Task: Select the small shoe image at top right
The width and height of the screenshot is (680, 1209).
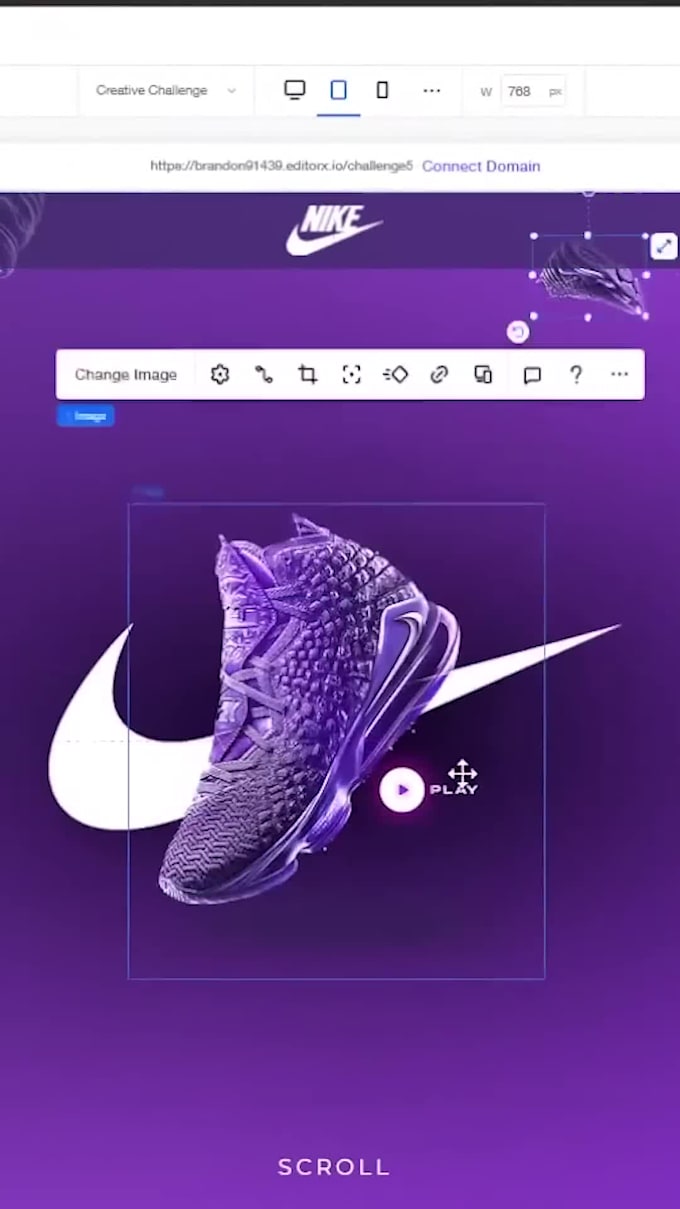Action: (x=589, y=277)
